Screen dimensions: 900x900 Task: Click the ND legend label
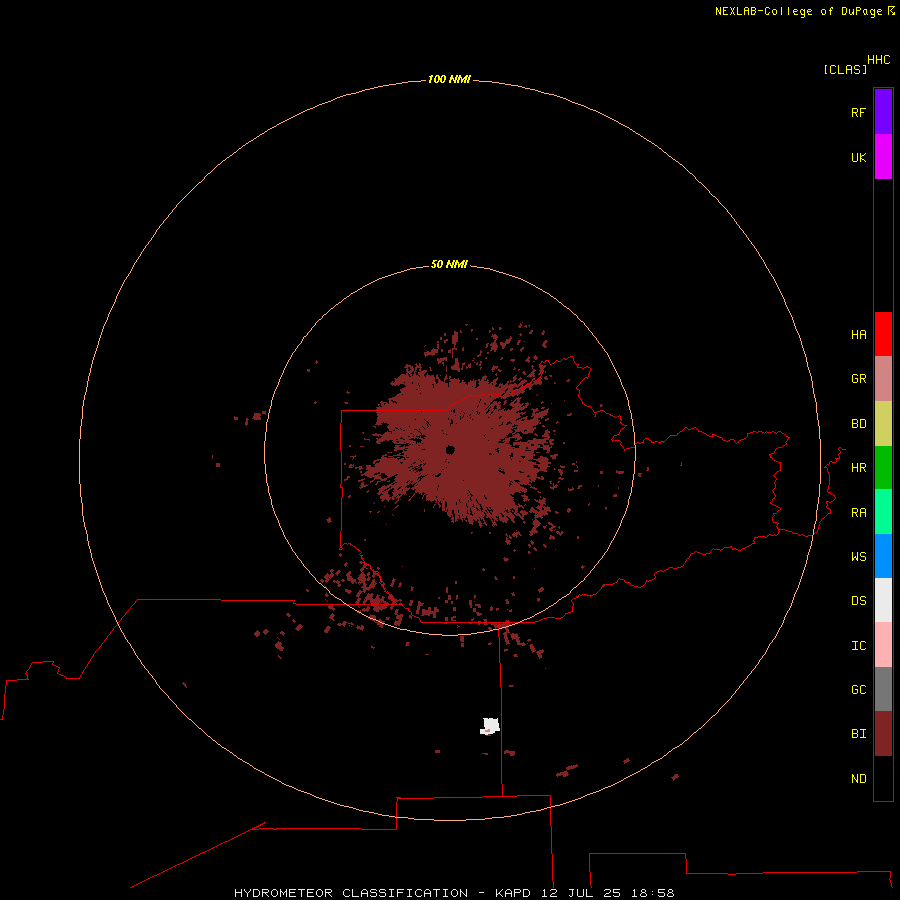858,779
